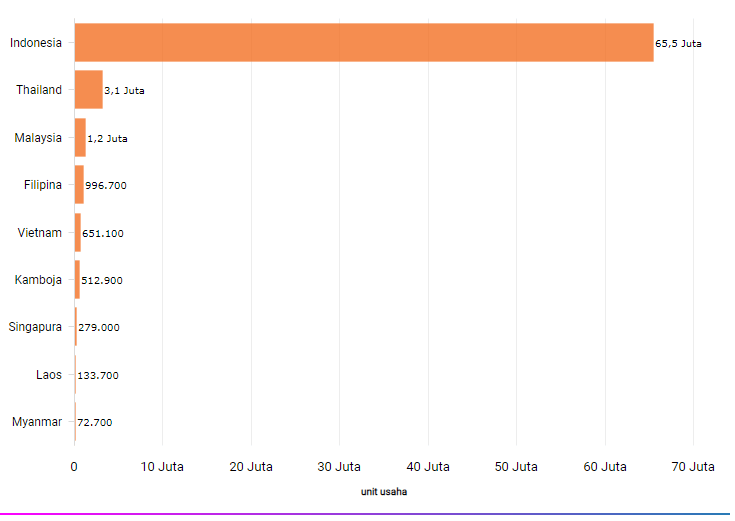Viewport: 735px width, 521px height.
Task: Click the 279.000 data label
Action: pos(99,328)
